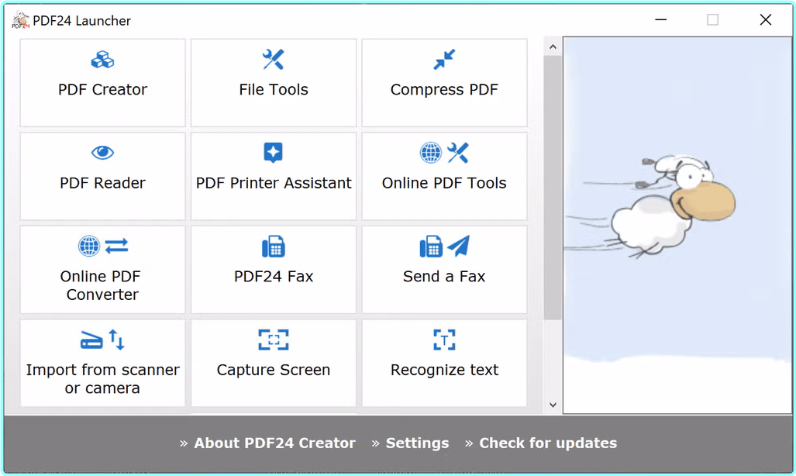Click the Capture Screen frame icon
This screenshot has width=796, height=476.
pyautogui.click(x=273, y=340)
